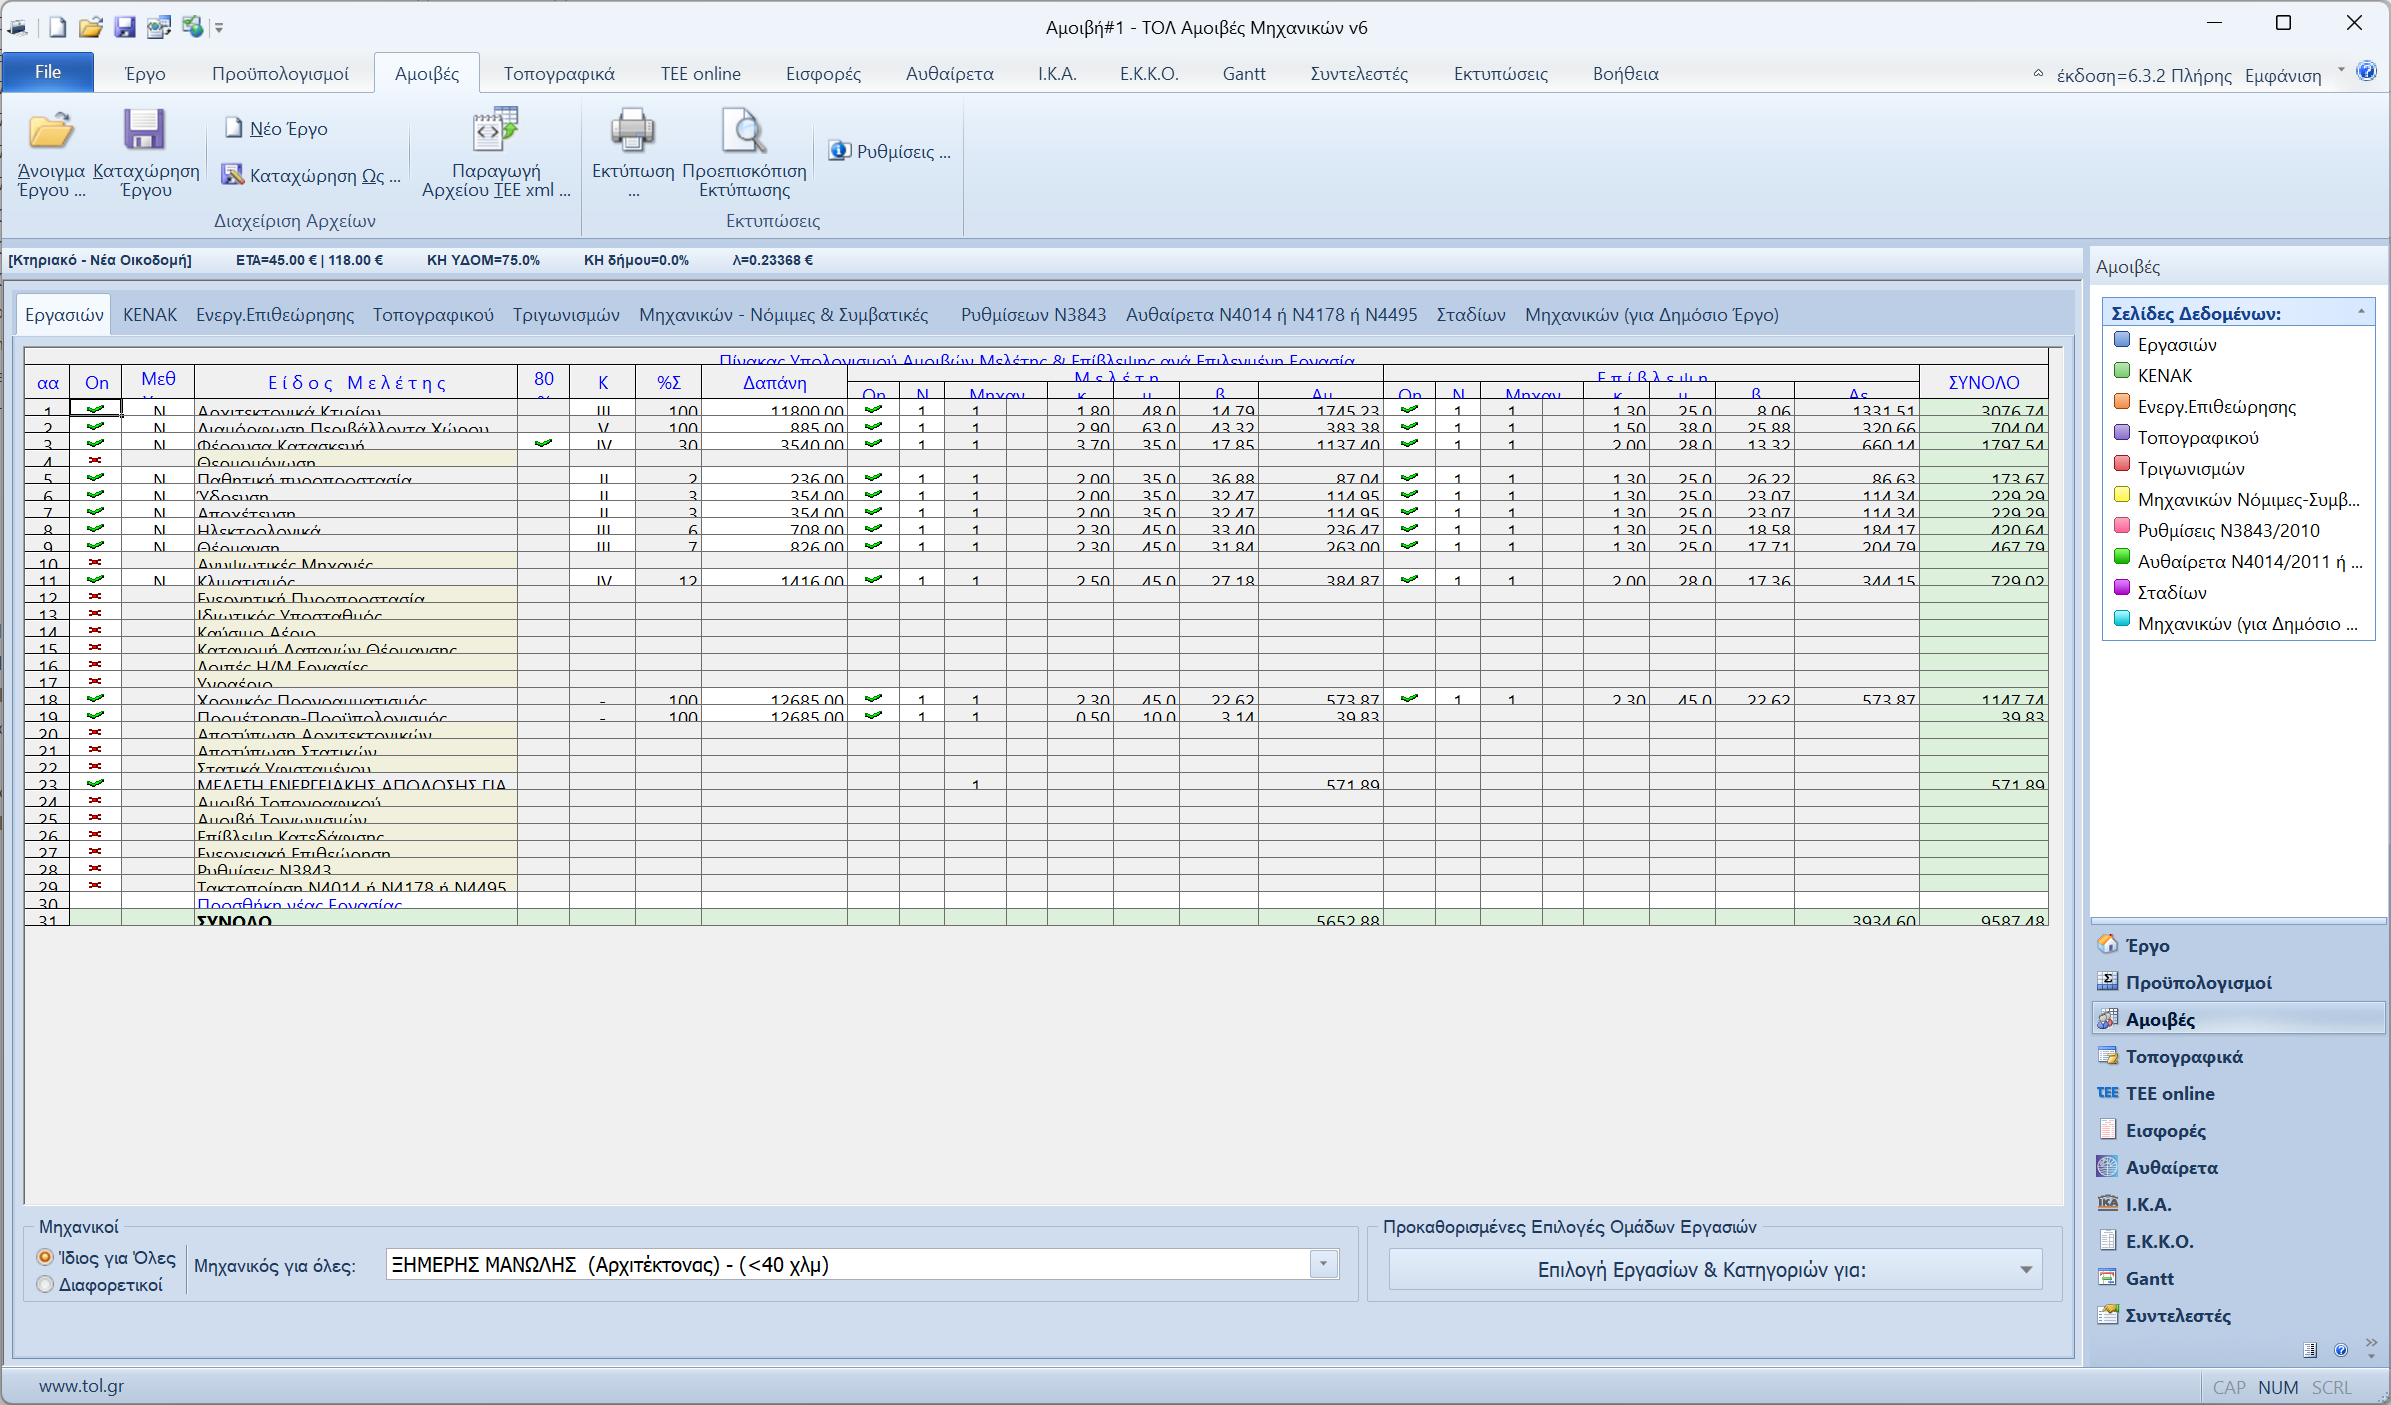Click the Καταχώρηση Ως button
2391x1405 pixels.
pyautogui.click(x=311, y=176)
